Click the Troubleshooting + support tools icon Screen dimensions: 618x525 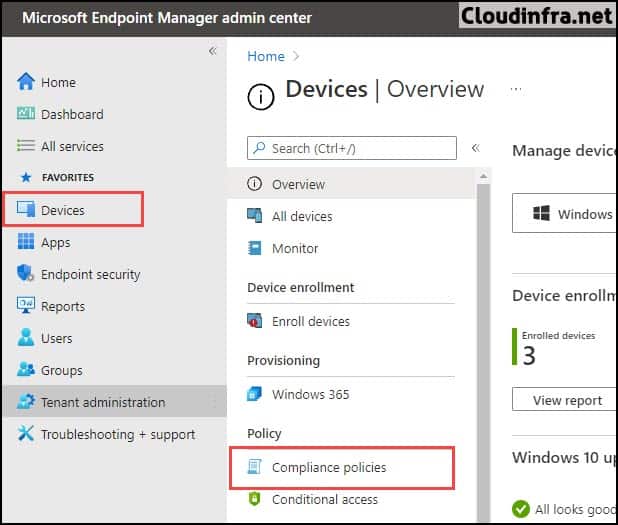(x=26, y=433)
